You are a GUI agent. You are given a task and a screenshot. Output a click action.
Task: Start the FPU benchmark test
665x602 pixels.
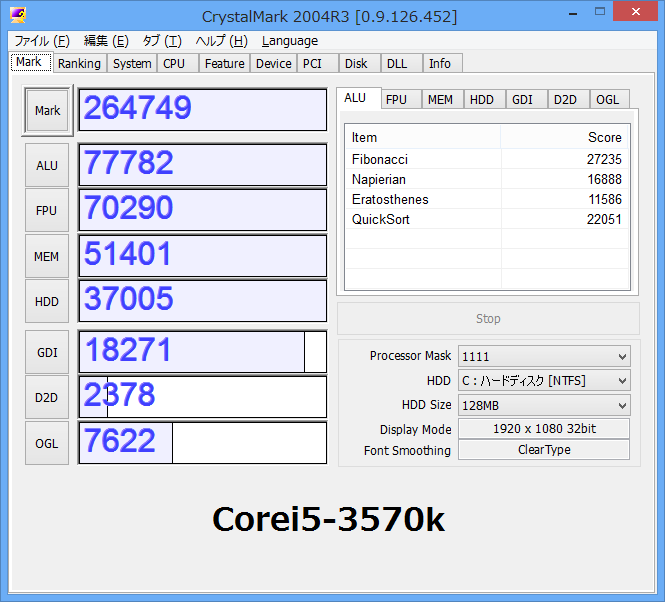pos(47,211)
